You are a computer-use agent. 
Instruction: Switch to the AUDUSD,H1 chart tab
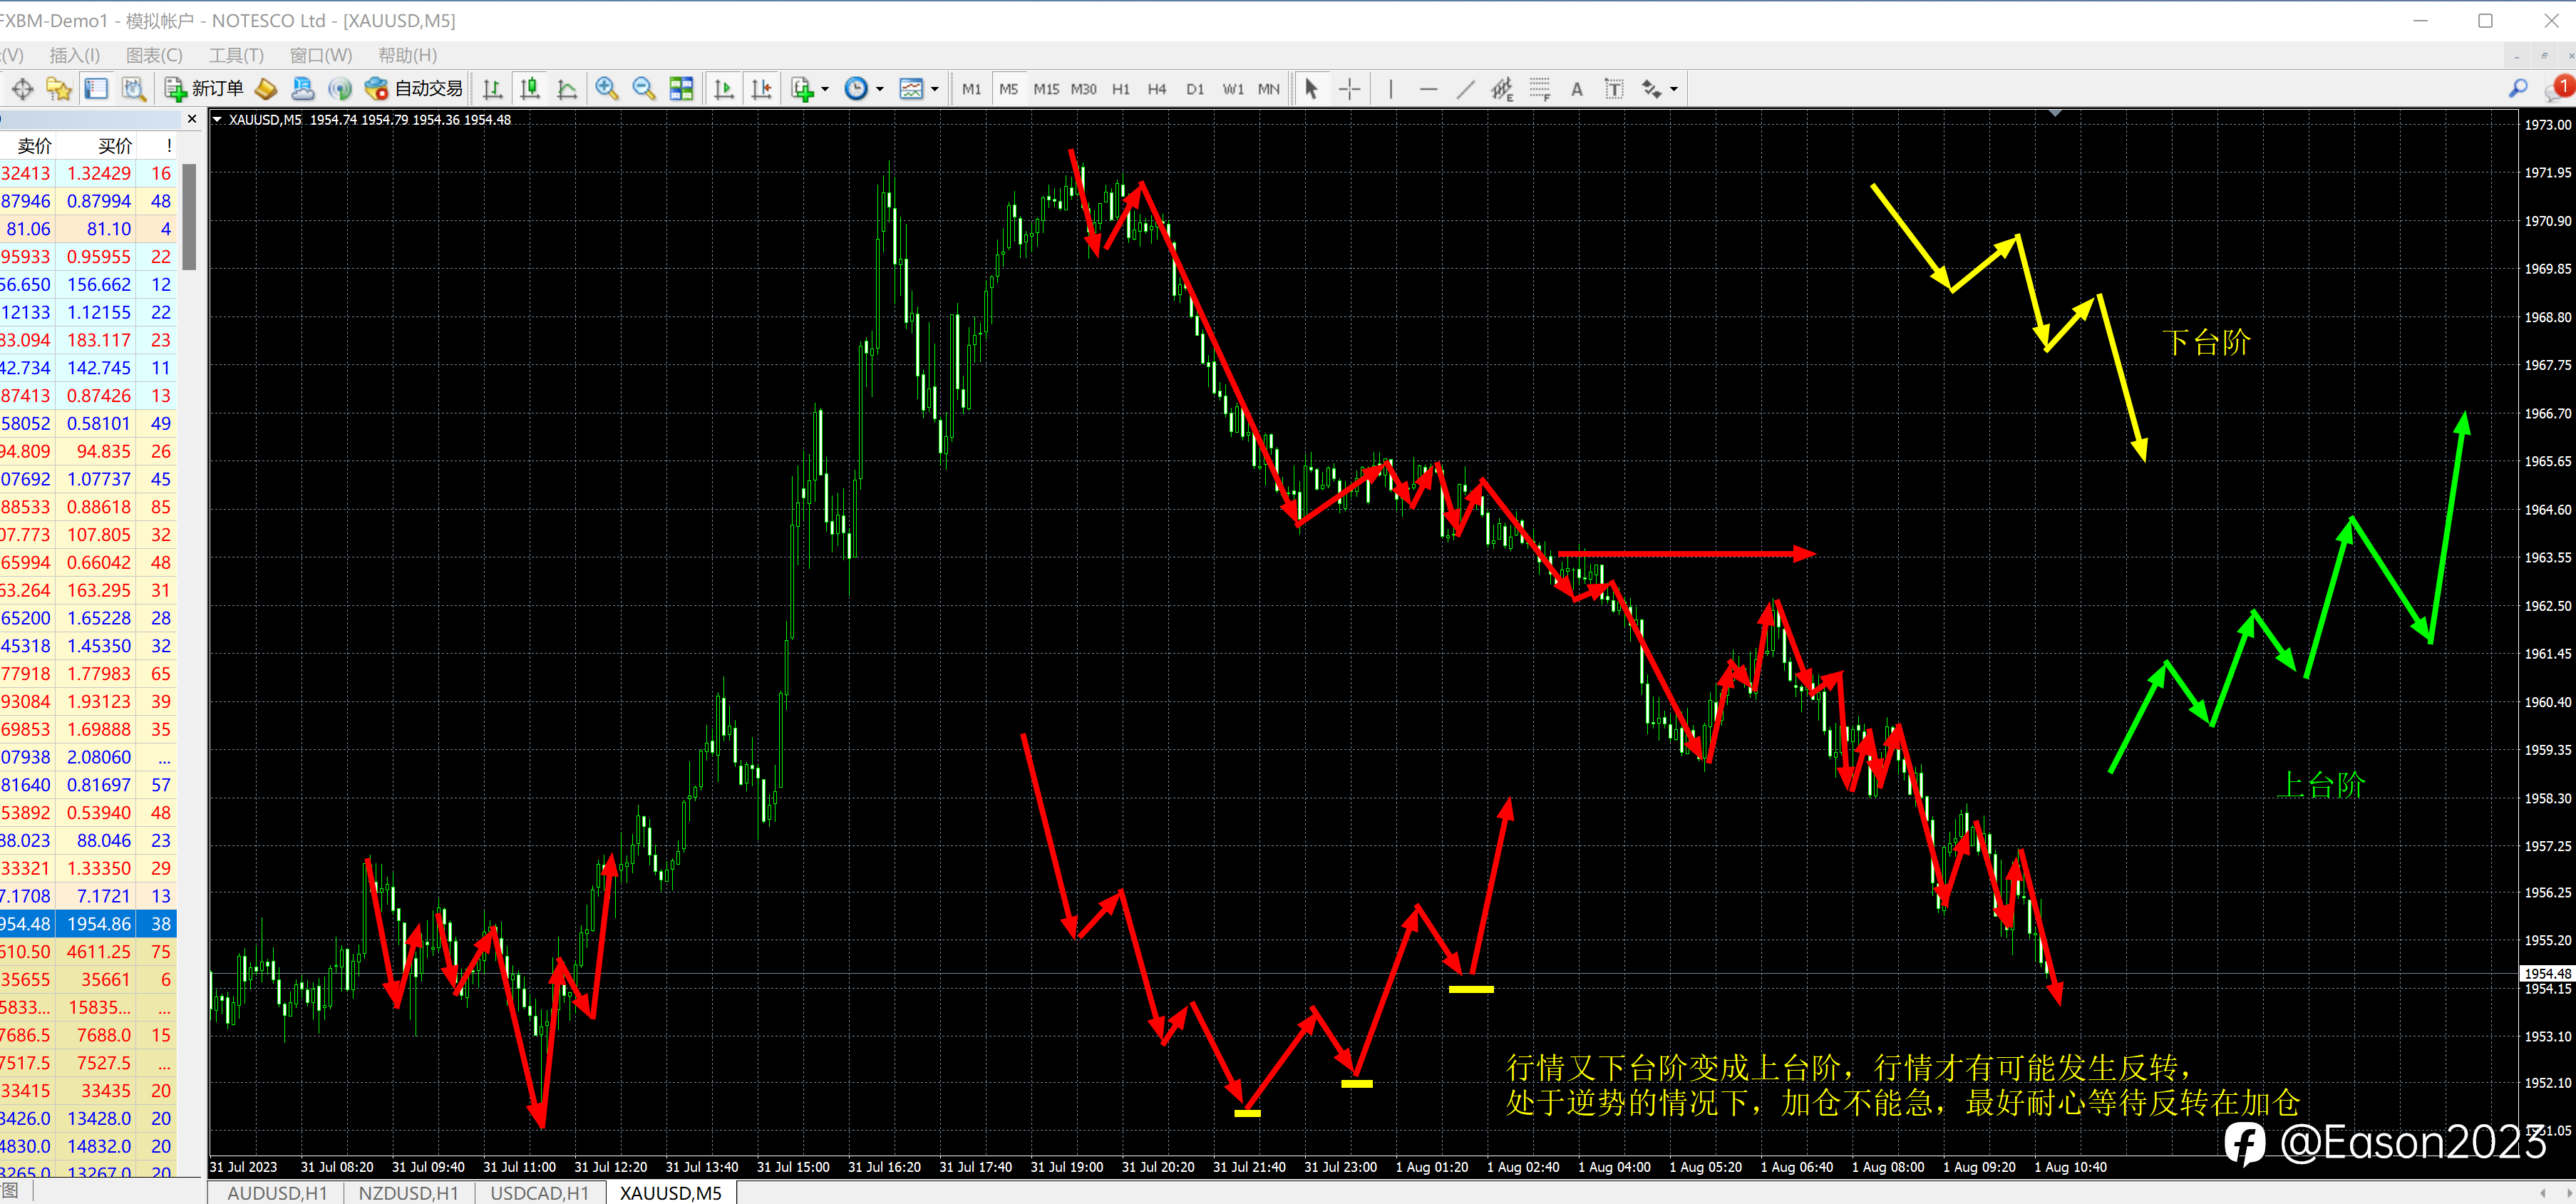pyautogui.click(x=277, y=1193)
